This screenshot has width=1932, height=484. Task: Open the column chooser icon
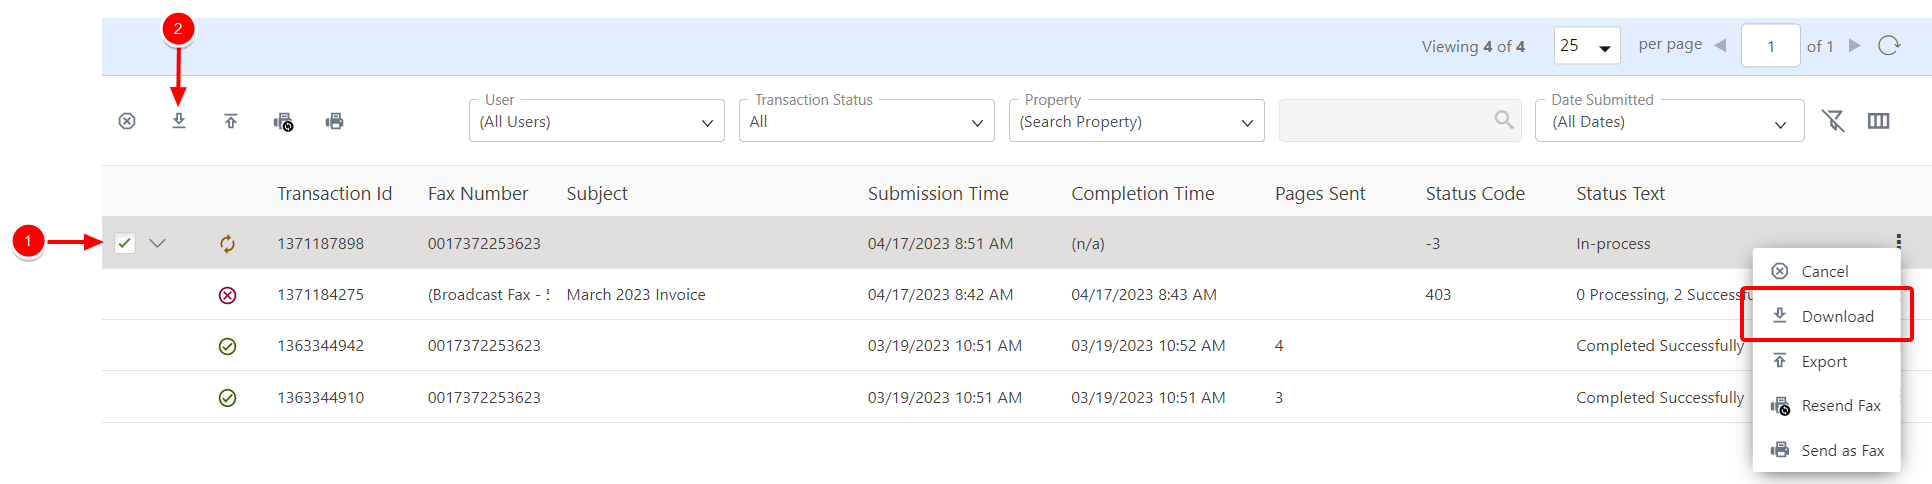click(x=1879, y=121)
